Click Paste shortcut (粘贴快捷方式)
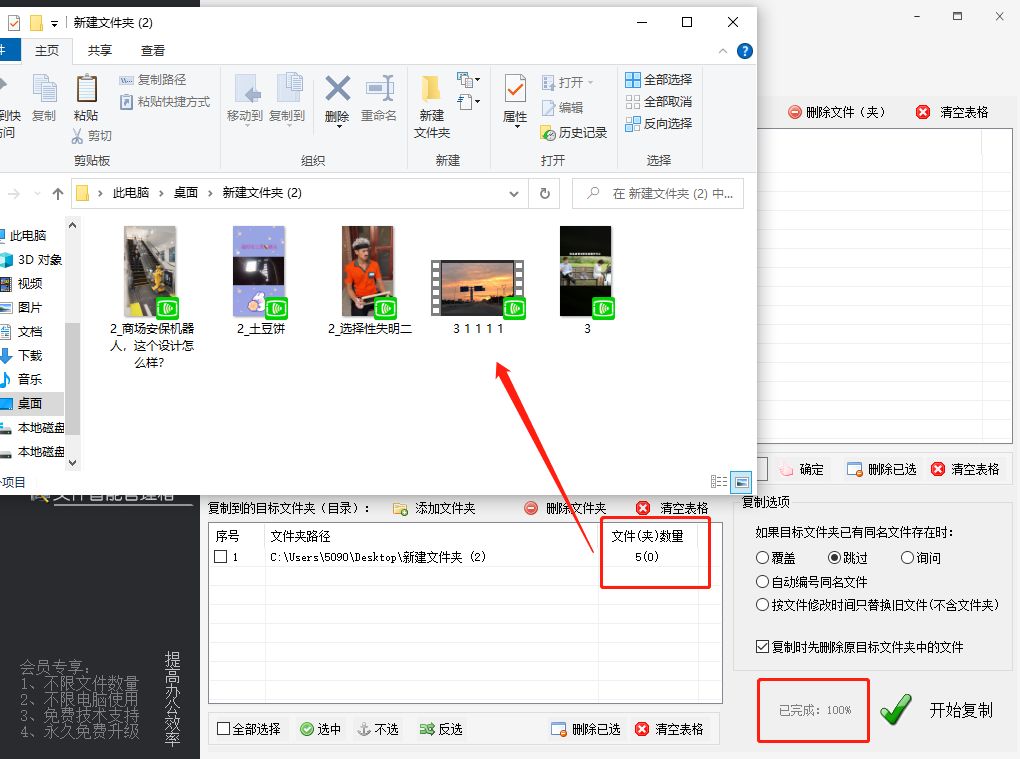 165,101
